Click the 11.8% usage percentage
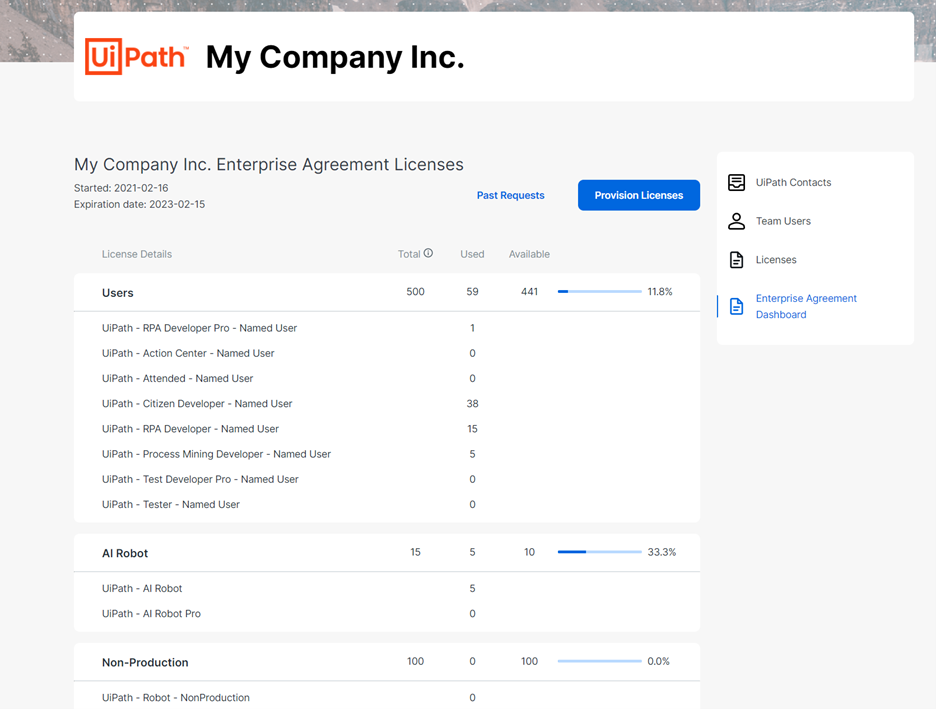936x709 pixels. click(660, 292)
